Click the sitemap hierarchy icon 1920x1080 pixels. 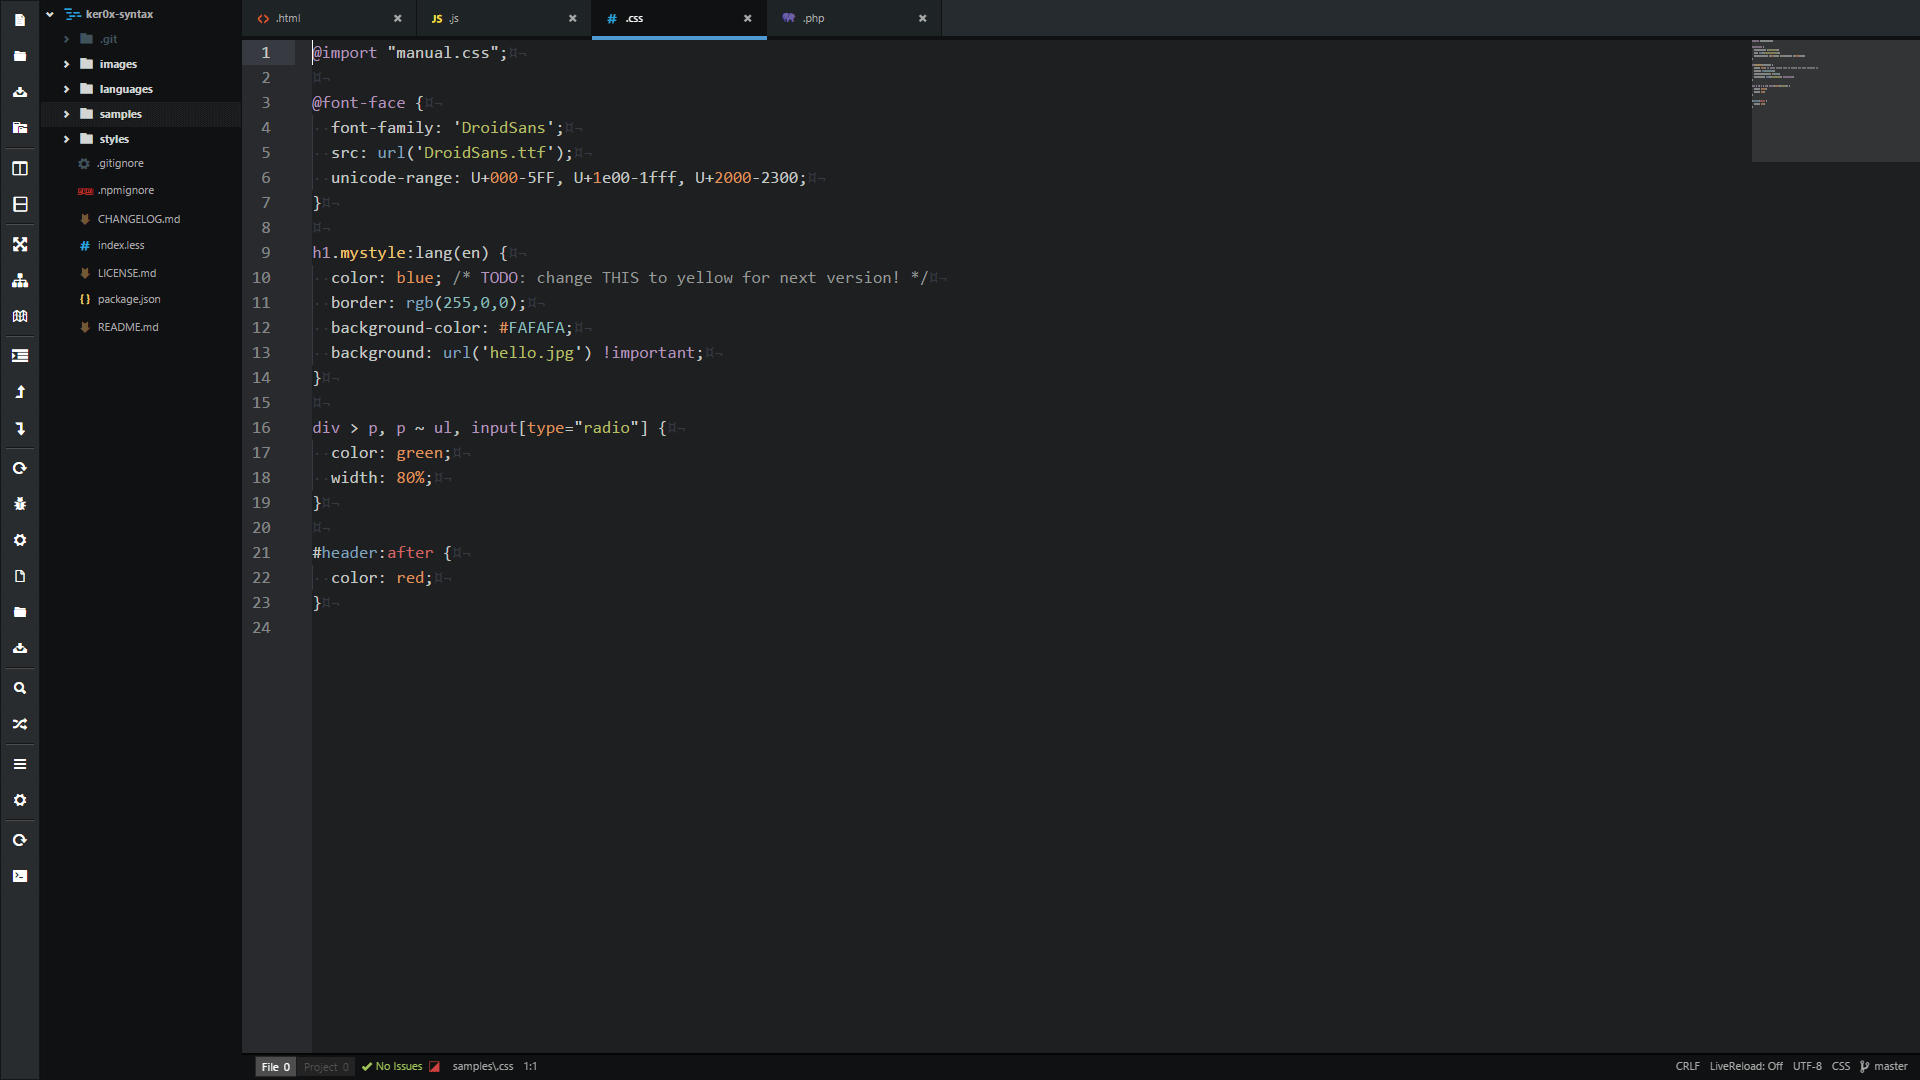[20, 280]
